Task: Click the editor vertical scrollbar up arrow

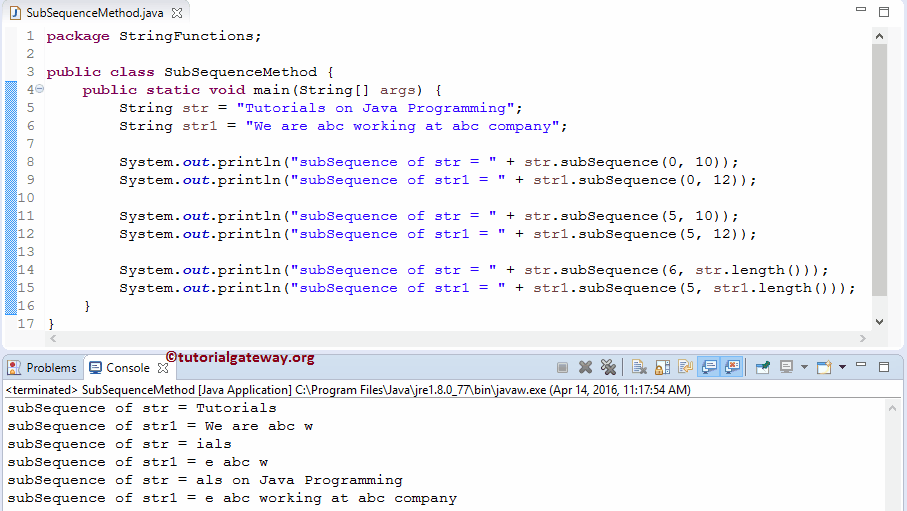Action: pyautogui.click(x=879, y=36)
